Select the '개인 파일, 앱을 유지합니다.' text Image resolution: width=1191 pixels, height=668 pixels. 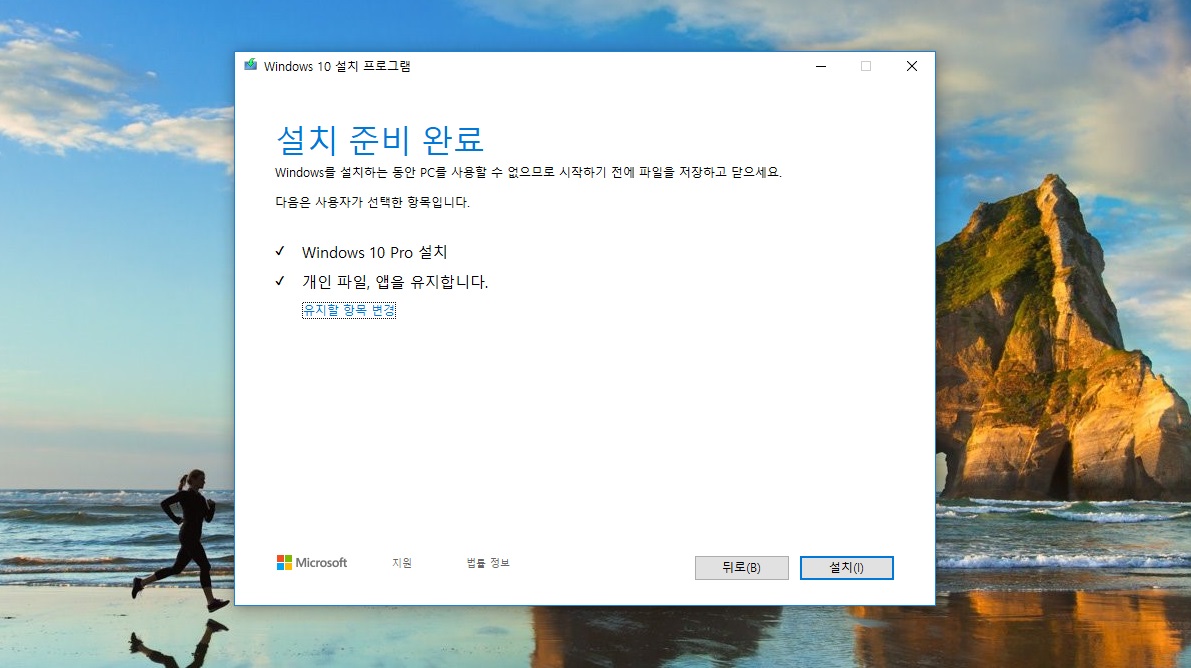point(395,282)
